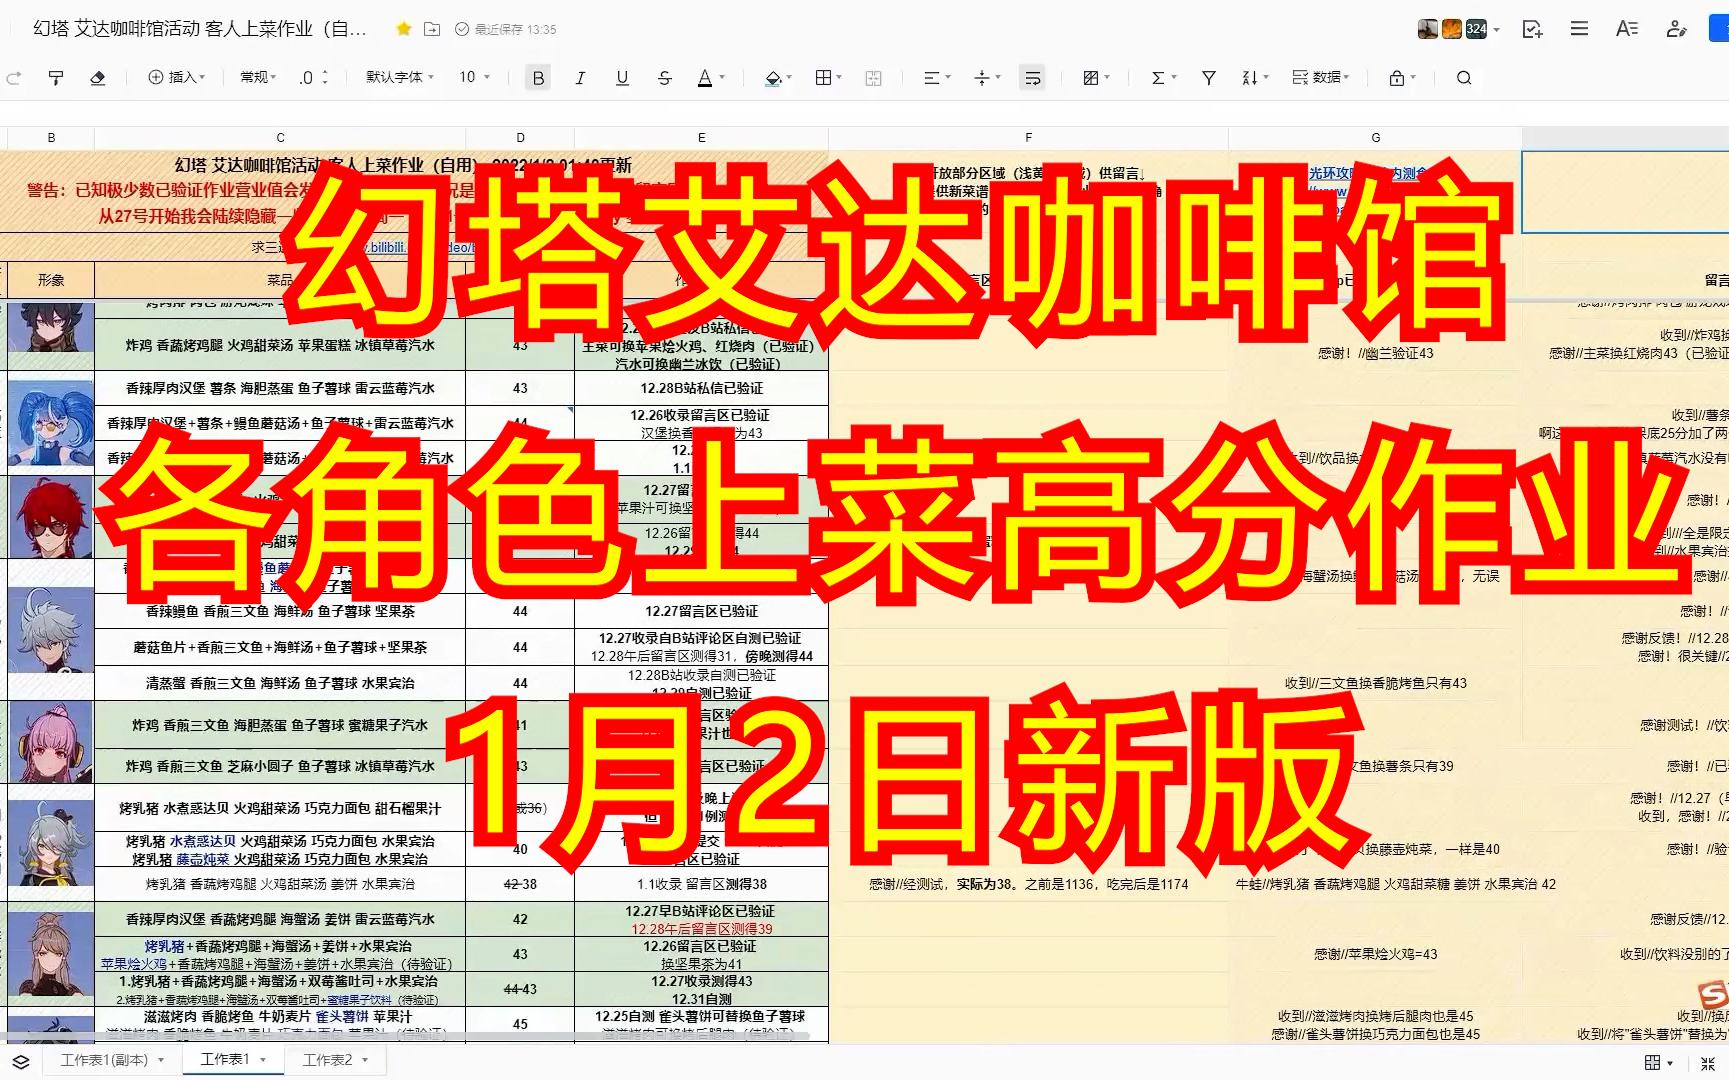Open the hamburger menu icon
1729x1080 pixels.
[1579, 29]
